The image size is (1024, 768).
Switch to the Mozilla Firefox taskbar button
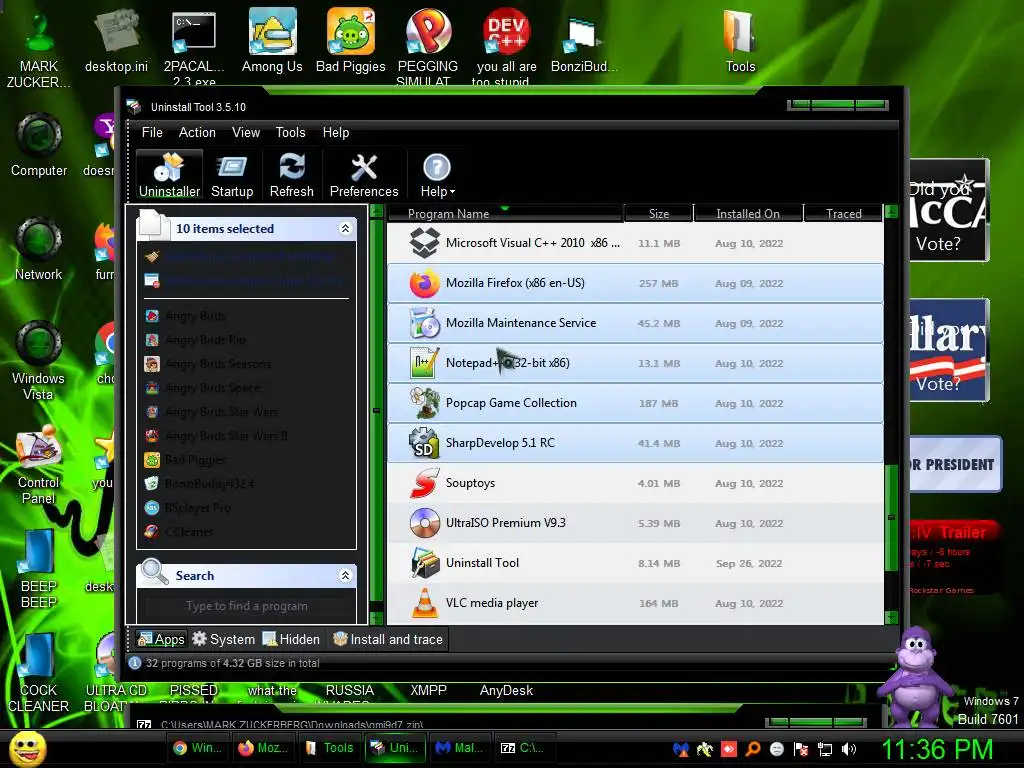point(263,748)
